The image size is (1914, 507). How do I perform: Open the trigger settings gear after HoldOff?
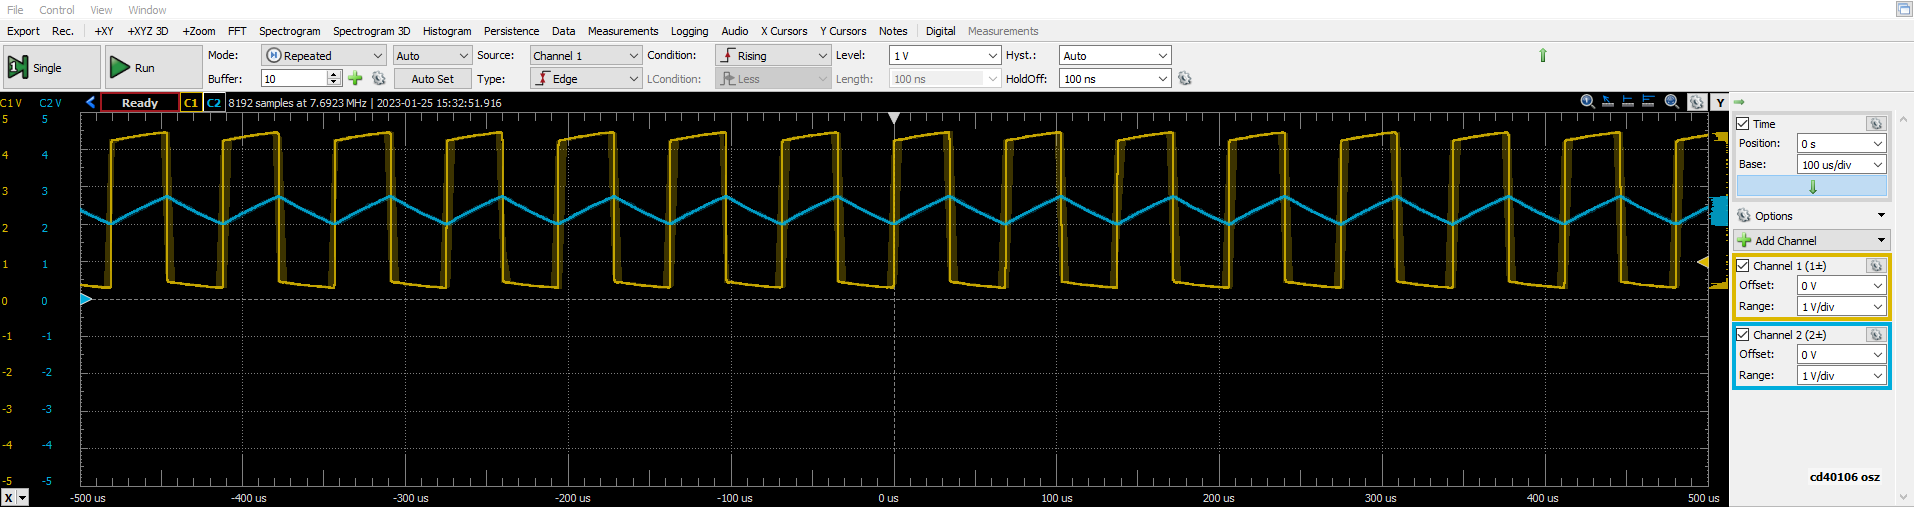1185,78
